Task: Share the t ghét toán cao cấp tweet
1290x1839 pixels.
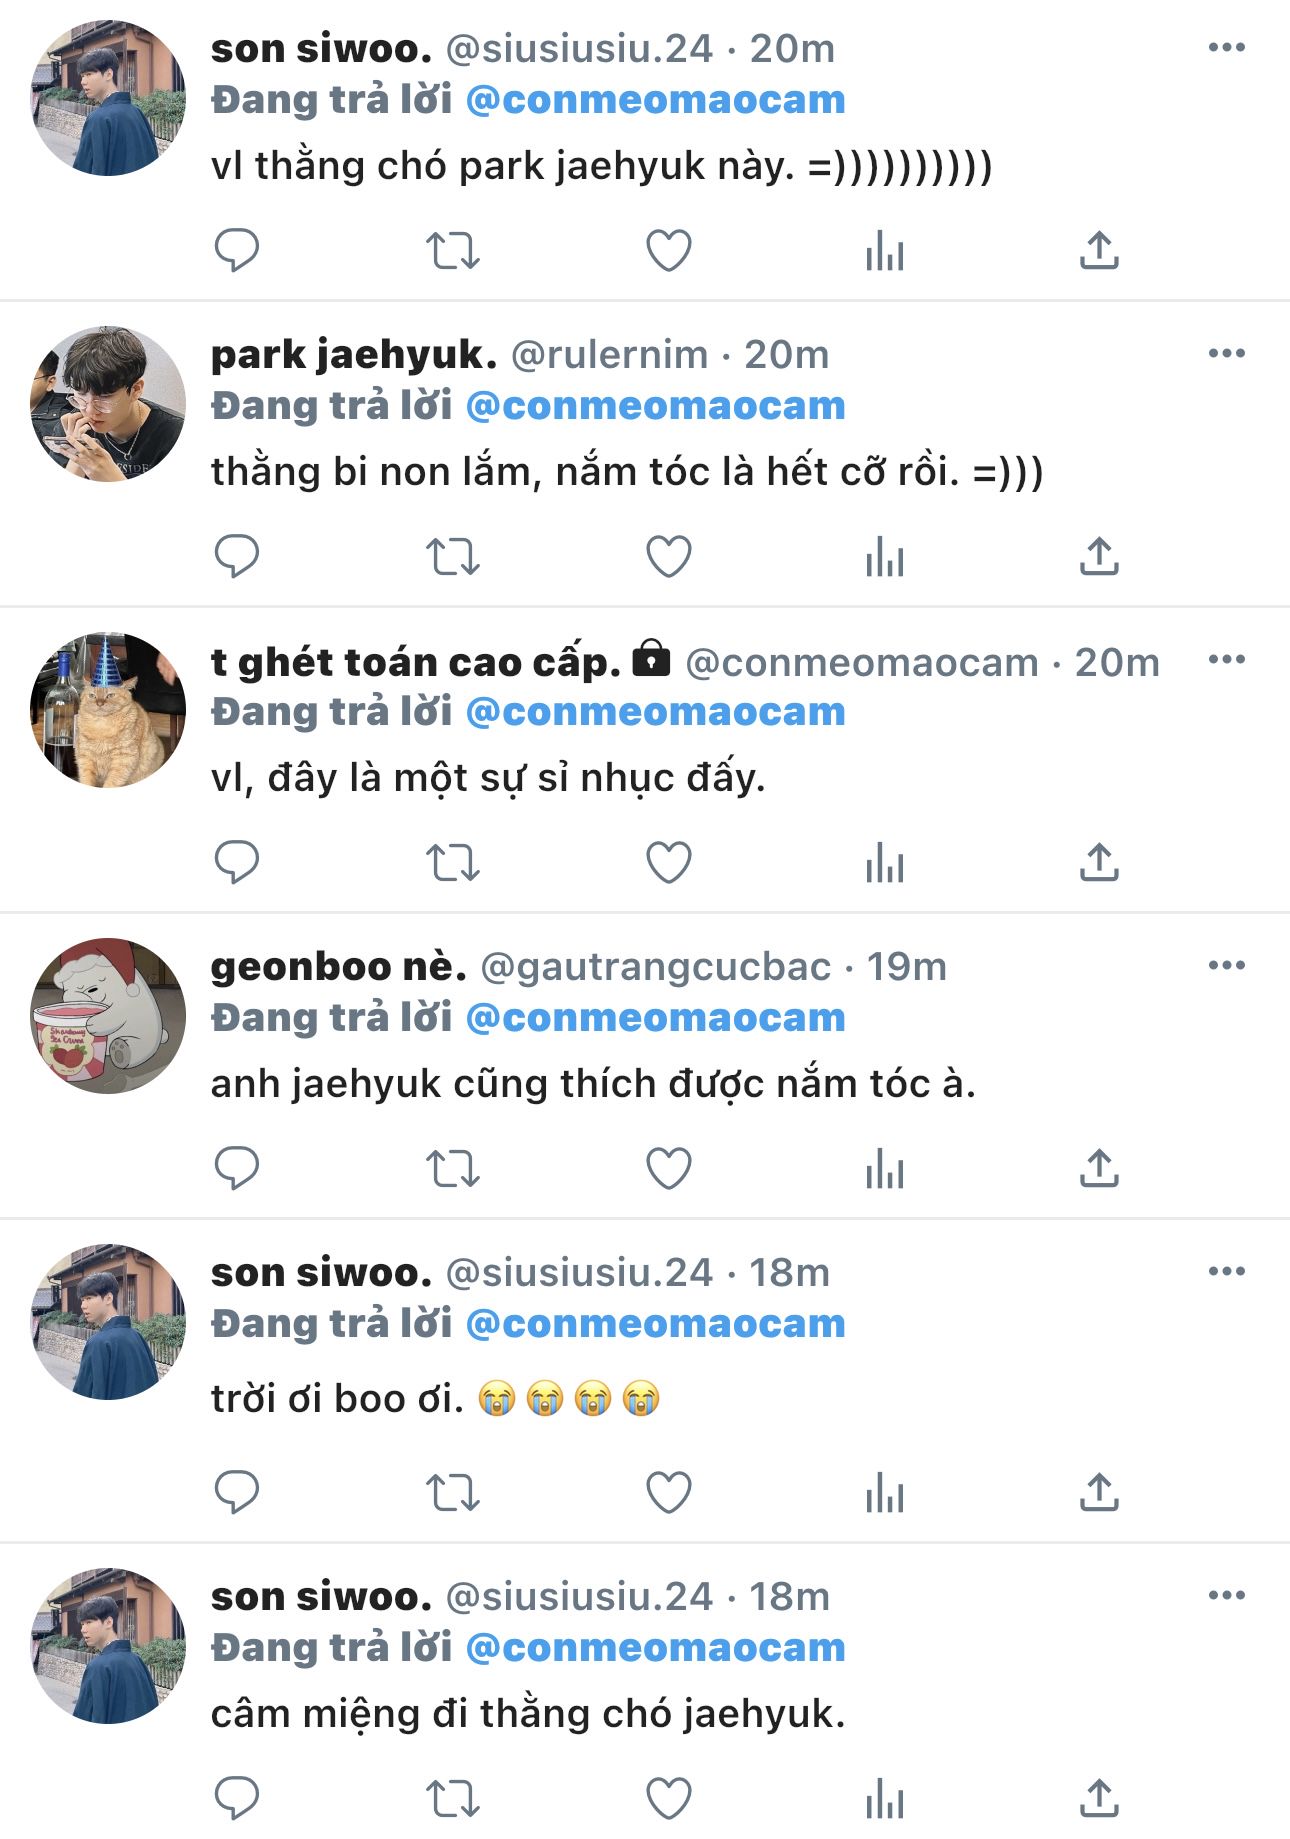Action: point(1099,863)
